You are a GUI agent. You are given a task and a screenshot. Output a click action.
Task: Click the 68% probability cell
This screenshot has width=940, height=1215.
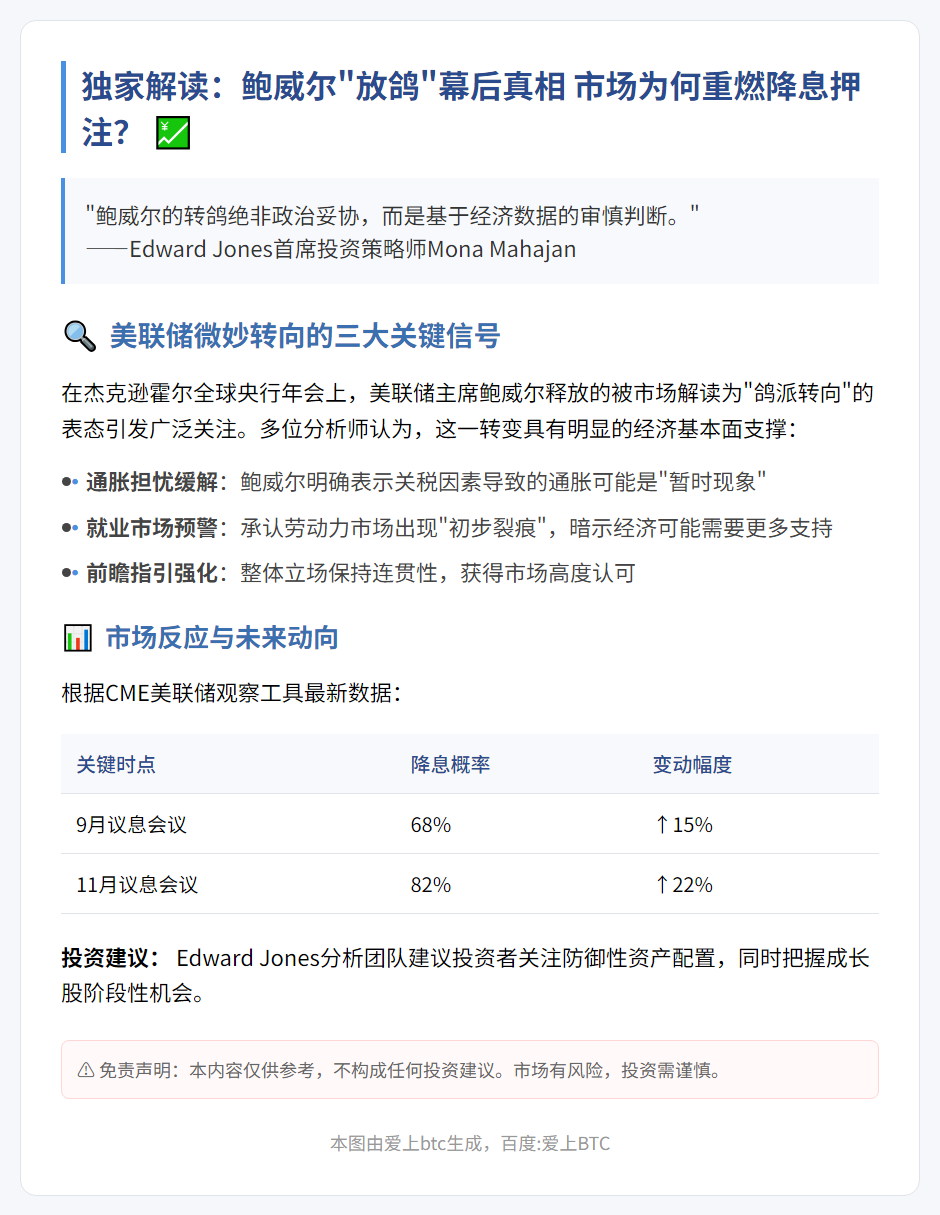pyautogui.click(x=431, y=825)
